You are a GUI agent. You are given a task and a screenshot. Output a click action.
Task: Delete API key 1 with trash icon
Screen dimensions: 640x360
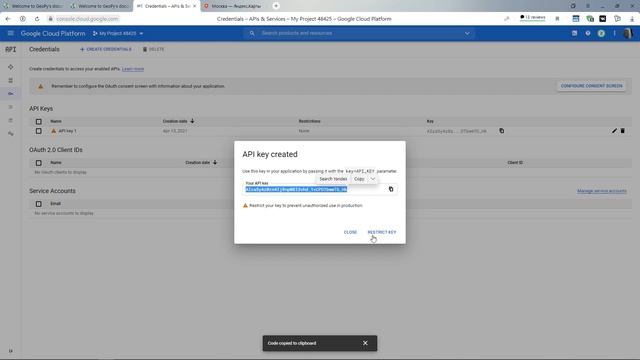coord(622,131)
